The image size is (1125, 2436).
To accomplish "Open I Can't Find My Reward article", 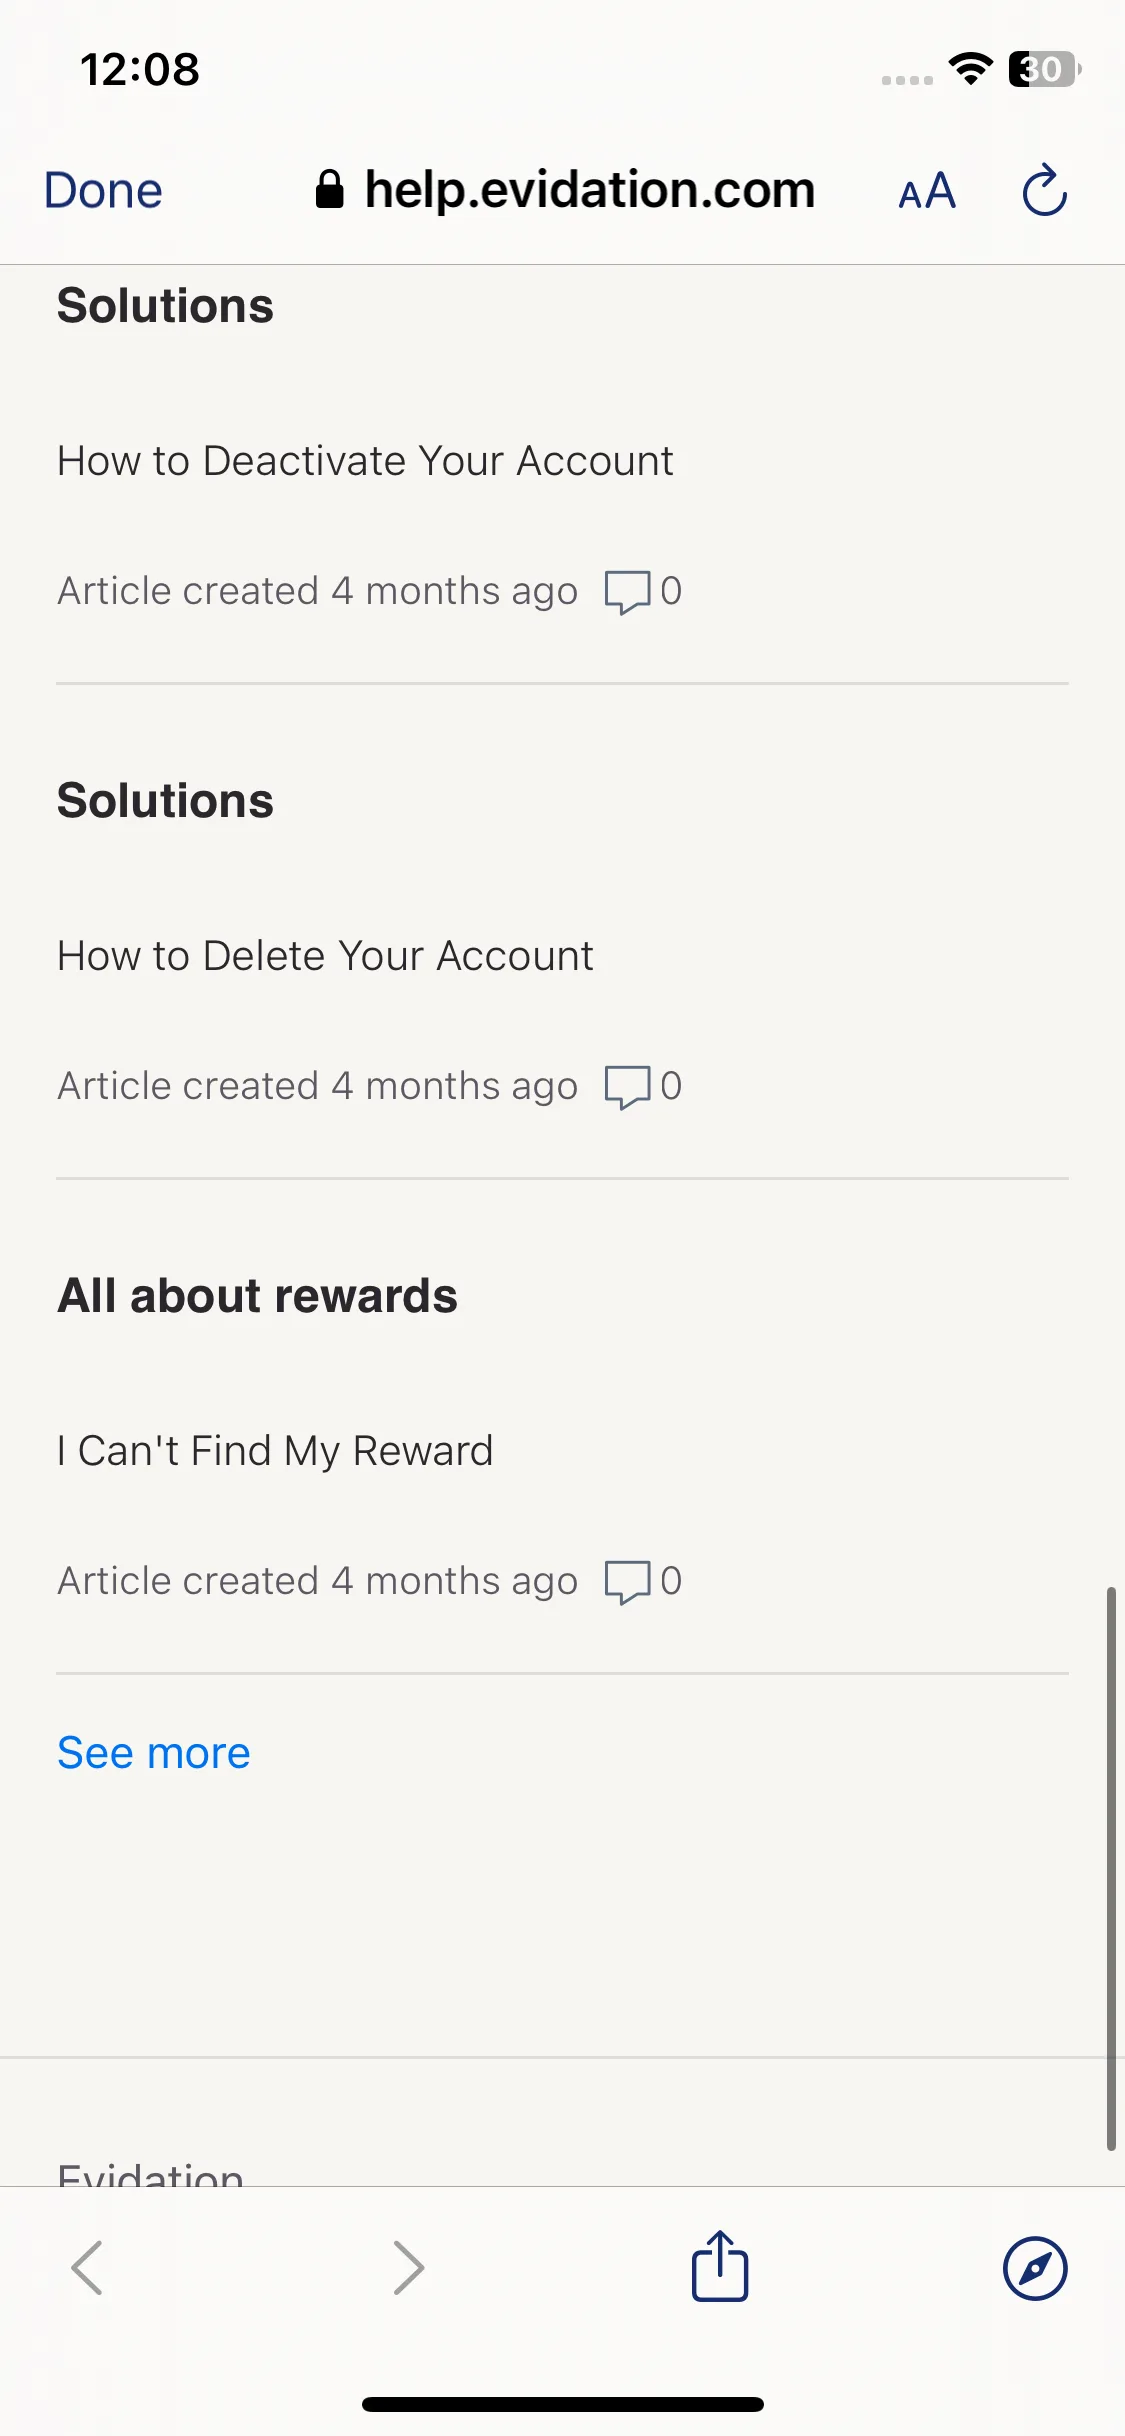I will (x=275, y=1451).
